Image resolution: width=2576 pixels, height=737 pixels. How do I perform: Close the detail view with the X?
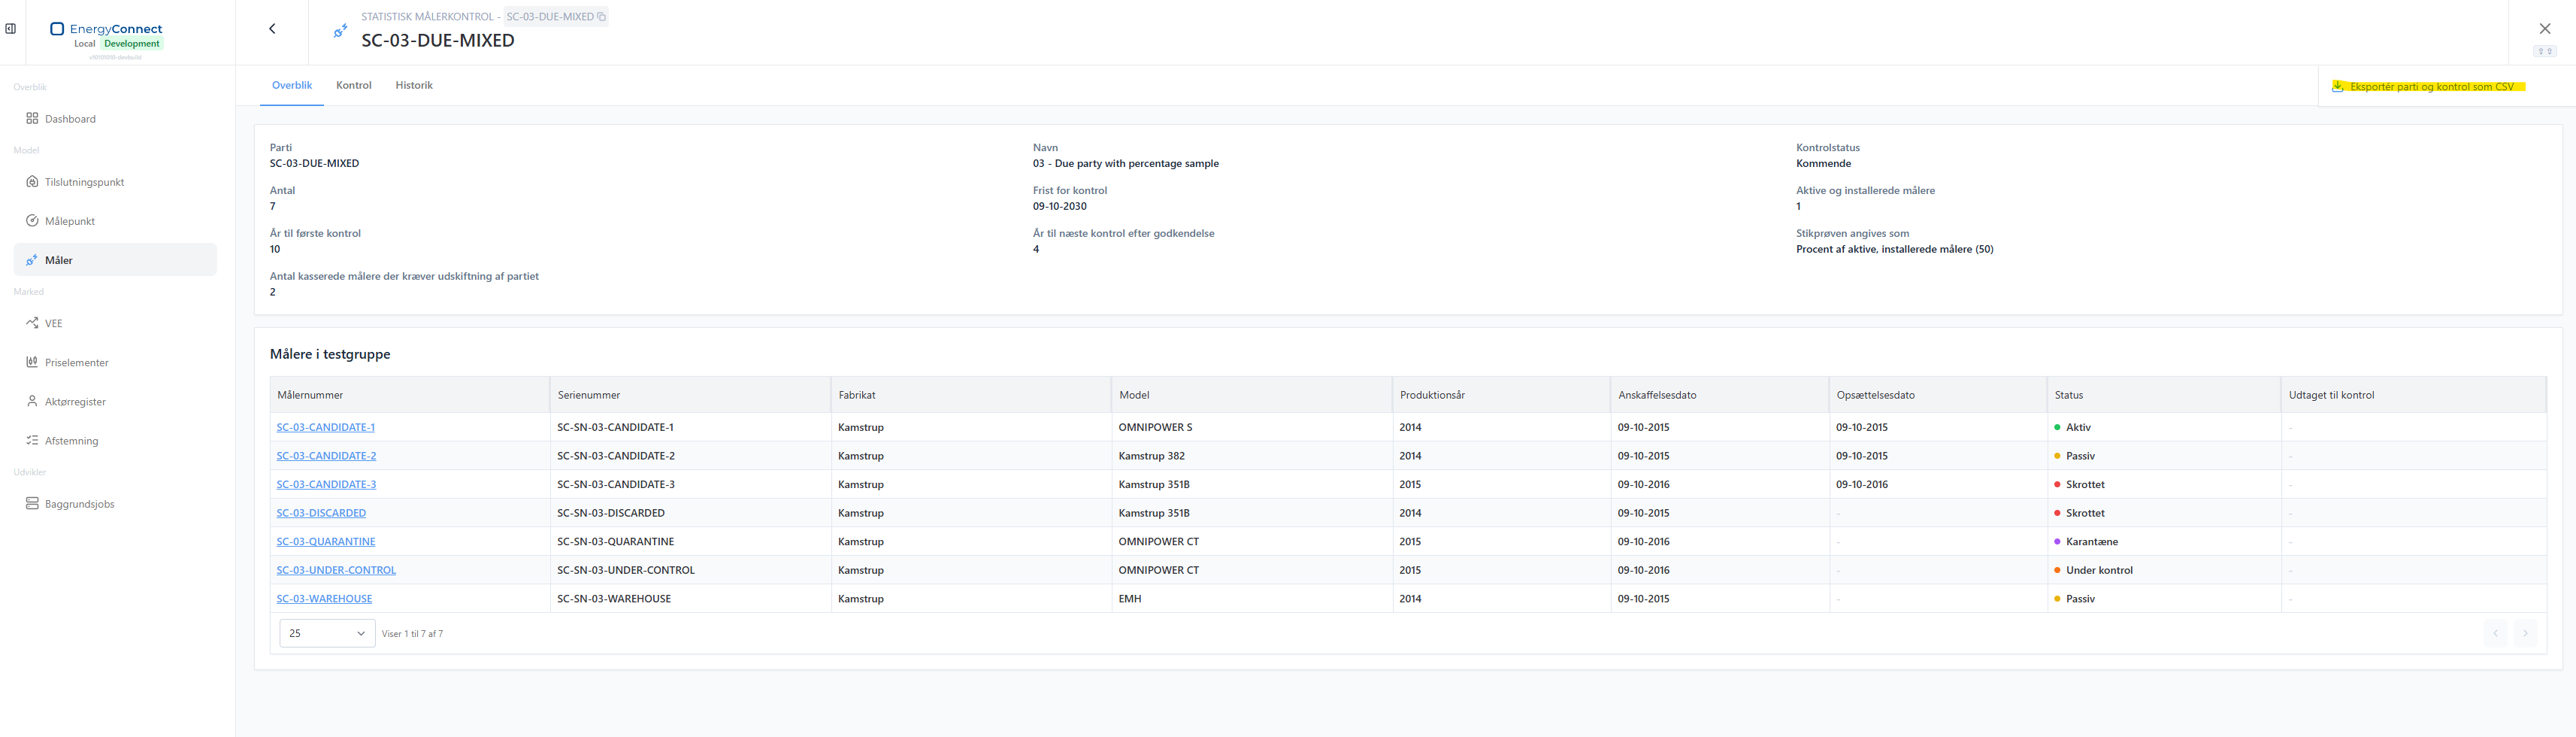pos(2545,29)
